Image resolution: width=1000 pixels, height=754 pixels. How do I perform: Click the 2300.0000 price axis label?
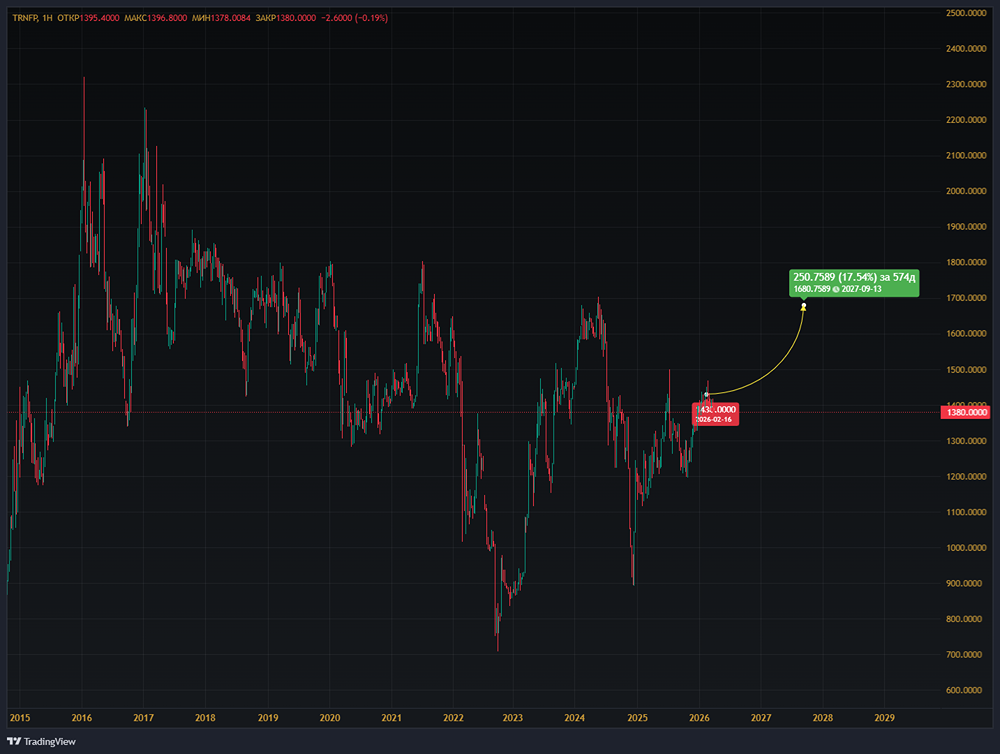coord(966,84)
